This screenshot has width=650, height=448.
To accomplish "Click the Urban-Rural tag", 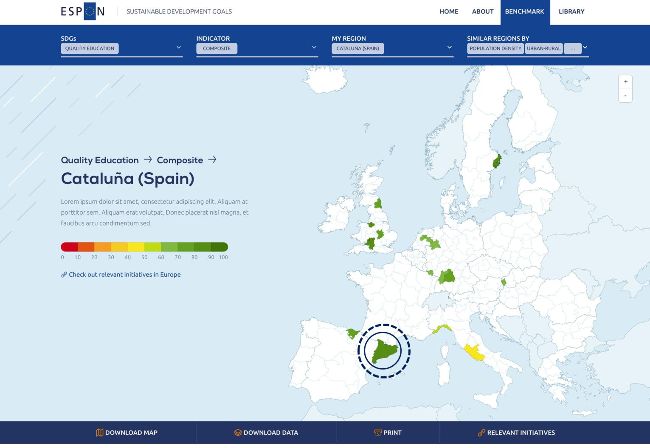I will (544, 48).
